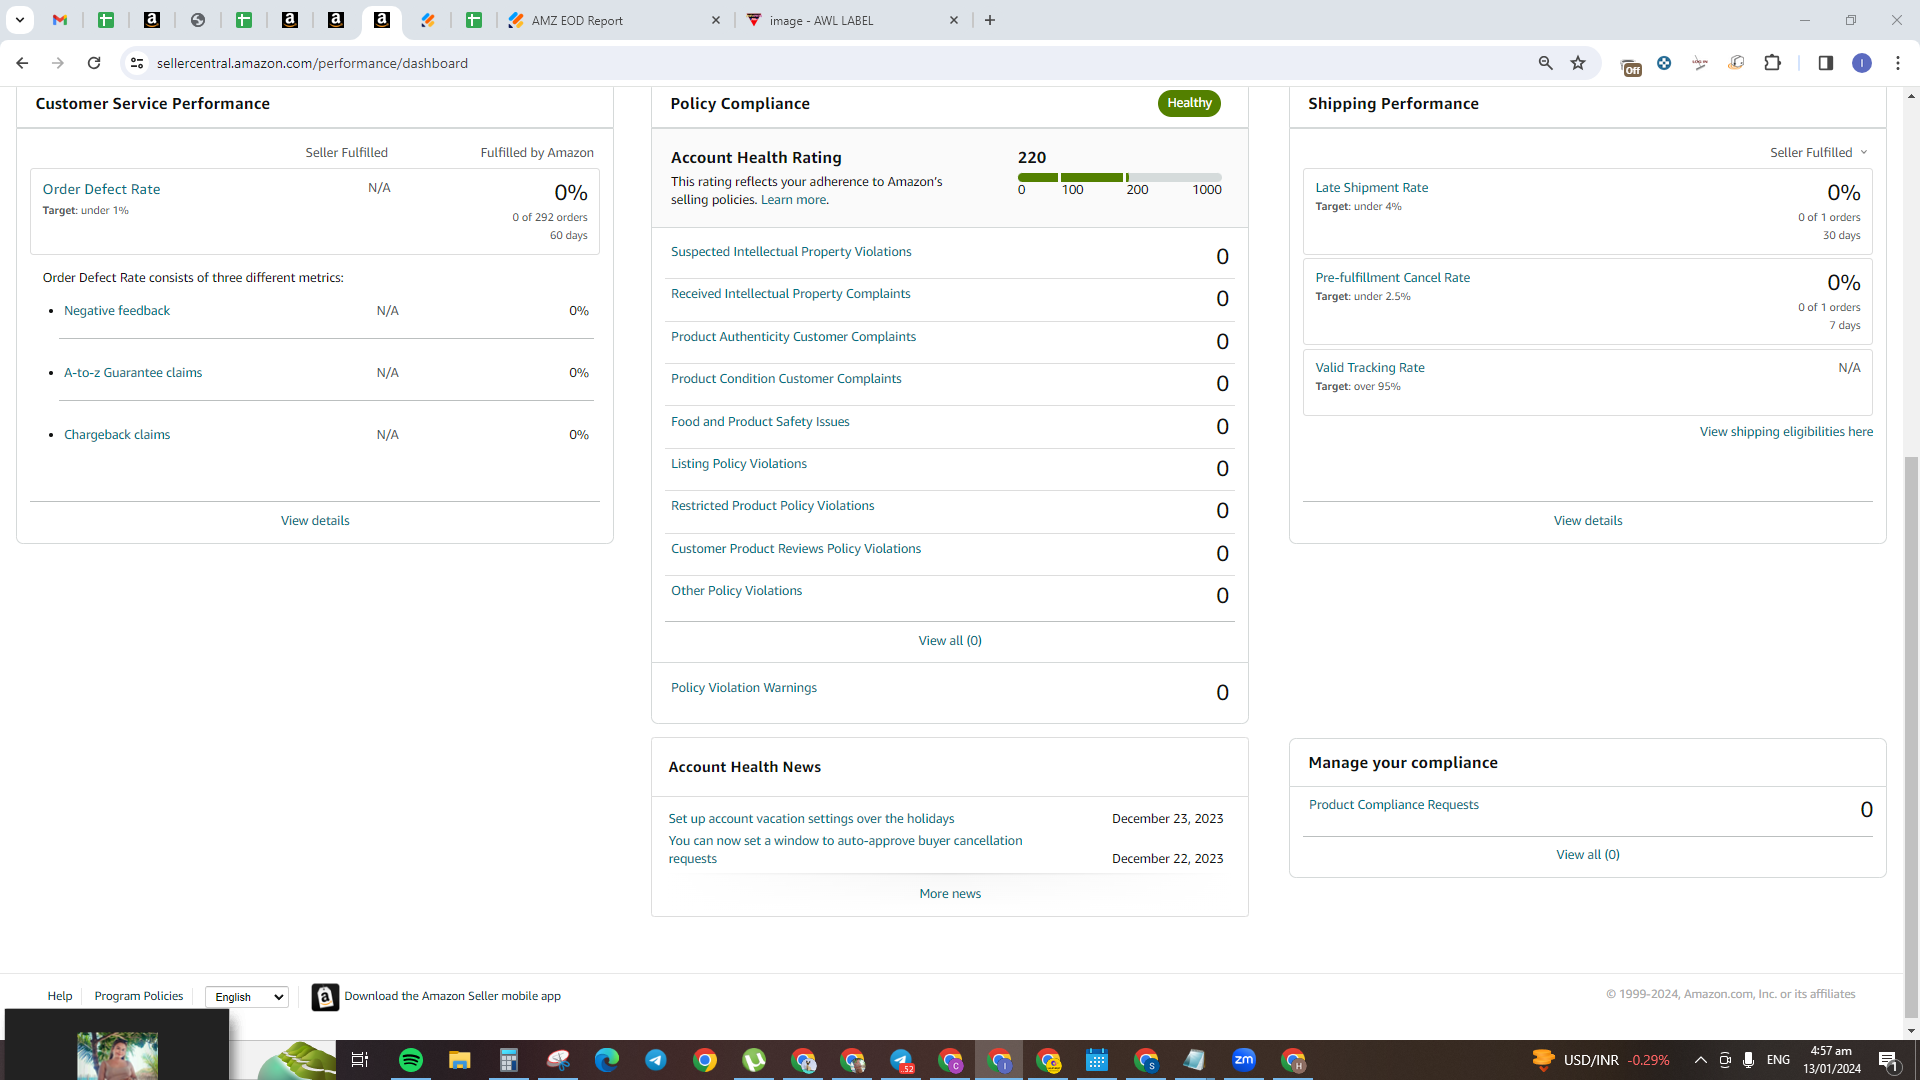Image resolution: width=1920 pixels, height=1080 pixels.
Task: Open Policy Violation Warnings
Action: click(x=743, y=688)
